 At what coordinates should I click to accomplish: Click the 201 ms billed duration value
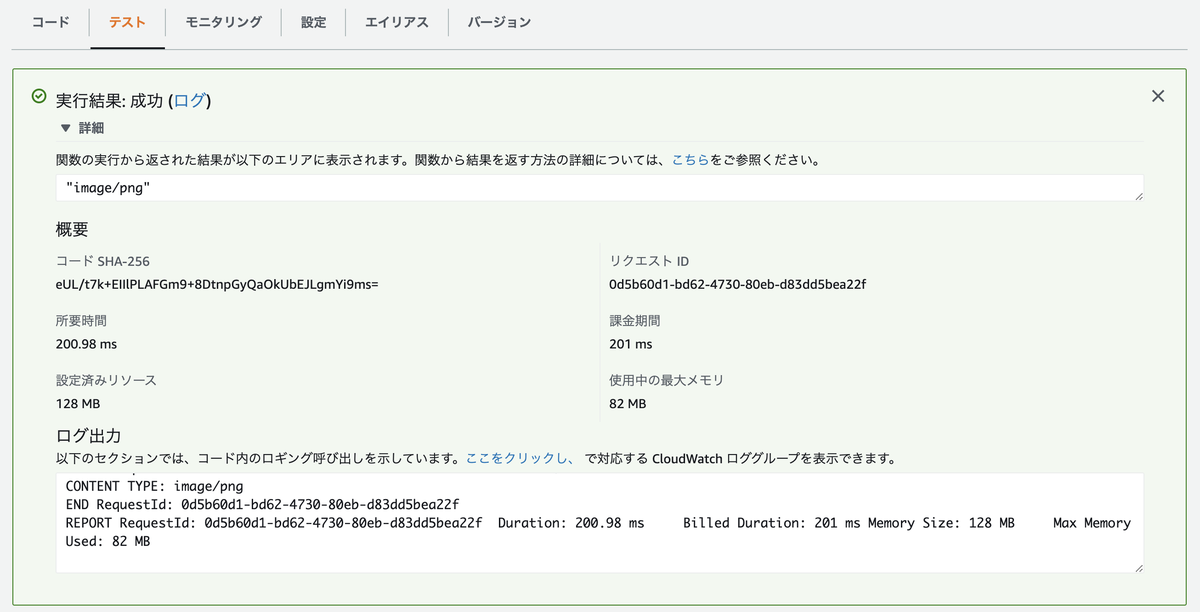click(x=630, y=344)
